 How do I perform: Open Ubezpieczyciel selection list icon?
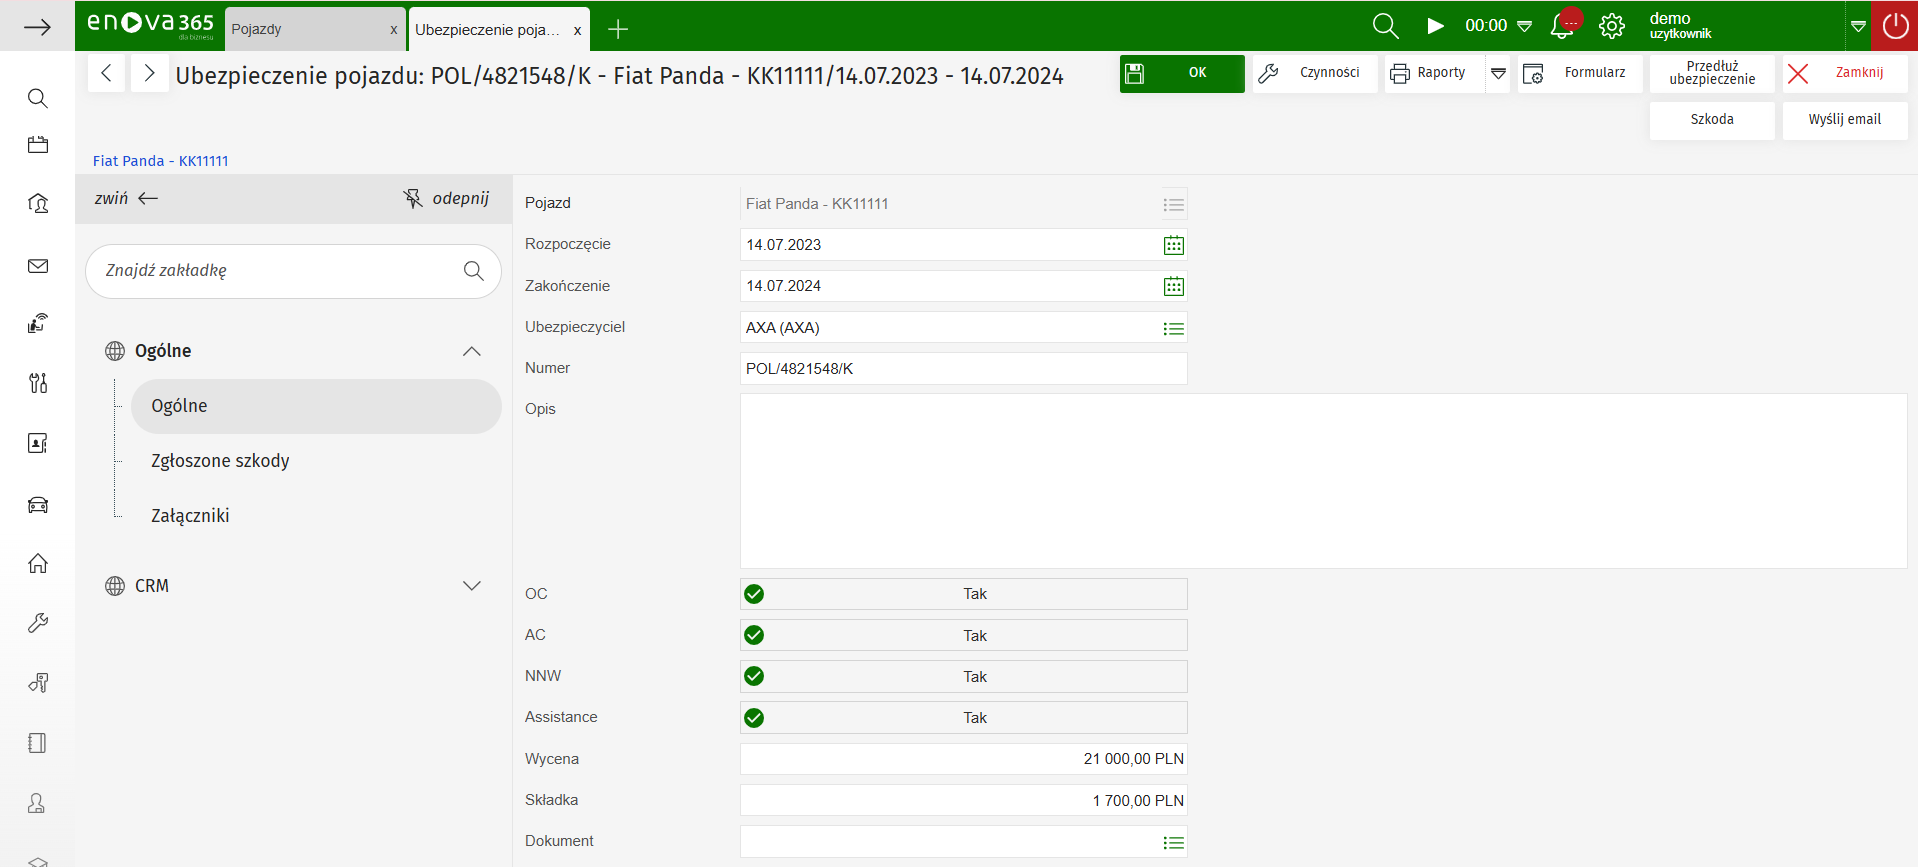click(x=1173, y=329)
